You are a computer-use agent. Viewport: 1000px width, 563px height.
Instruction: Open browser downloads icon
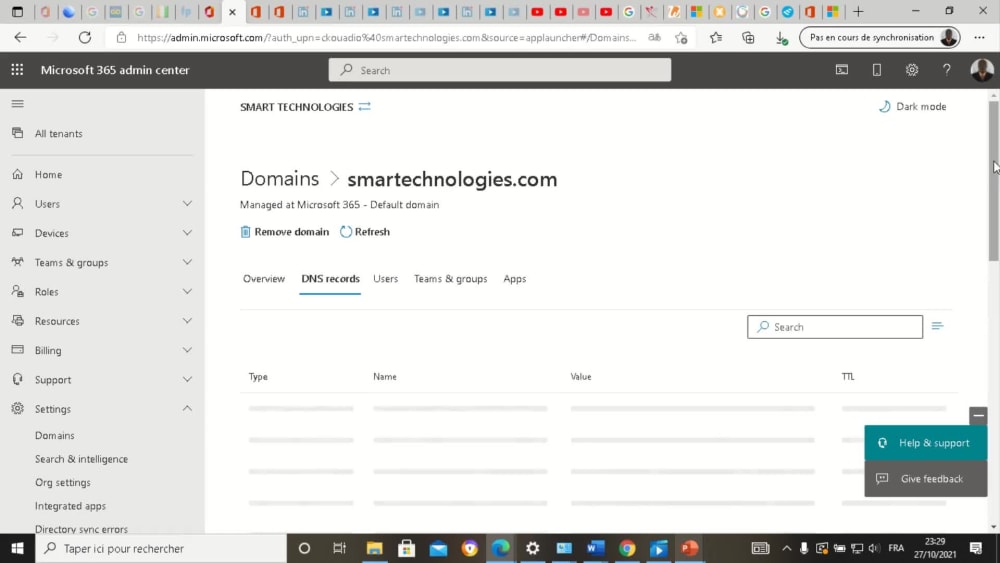point(781,38)
